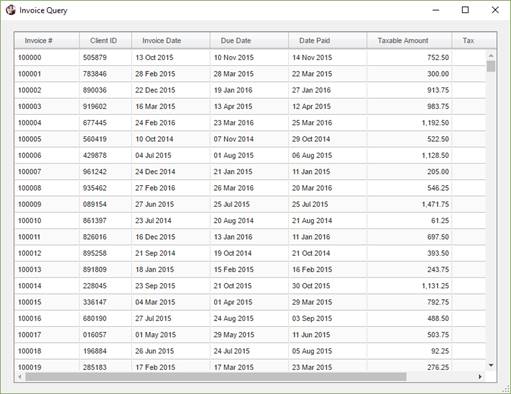Screen dimensions: 511x394
Task: Maximize the Invoice Query window
Action: 465,10
